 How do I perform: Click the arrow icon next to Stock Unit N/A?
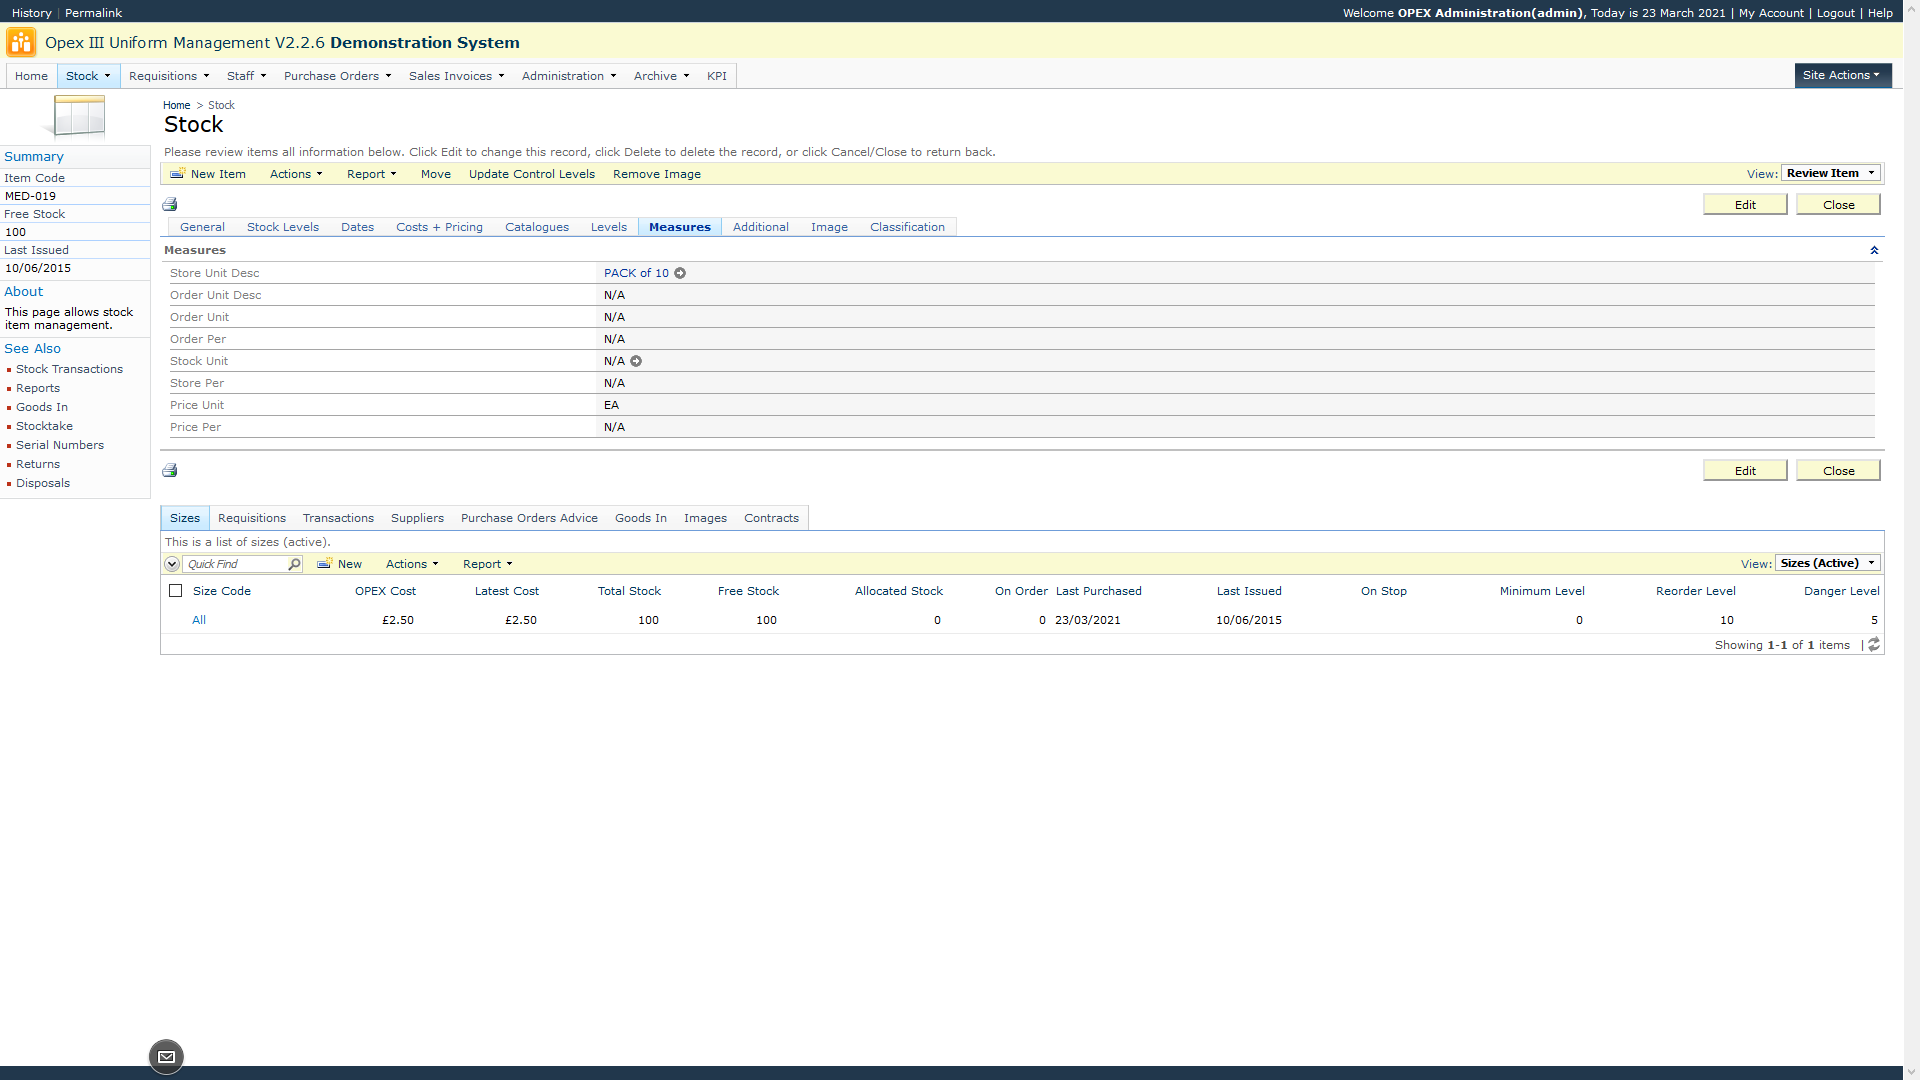pos(636,361)
